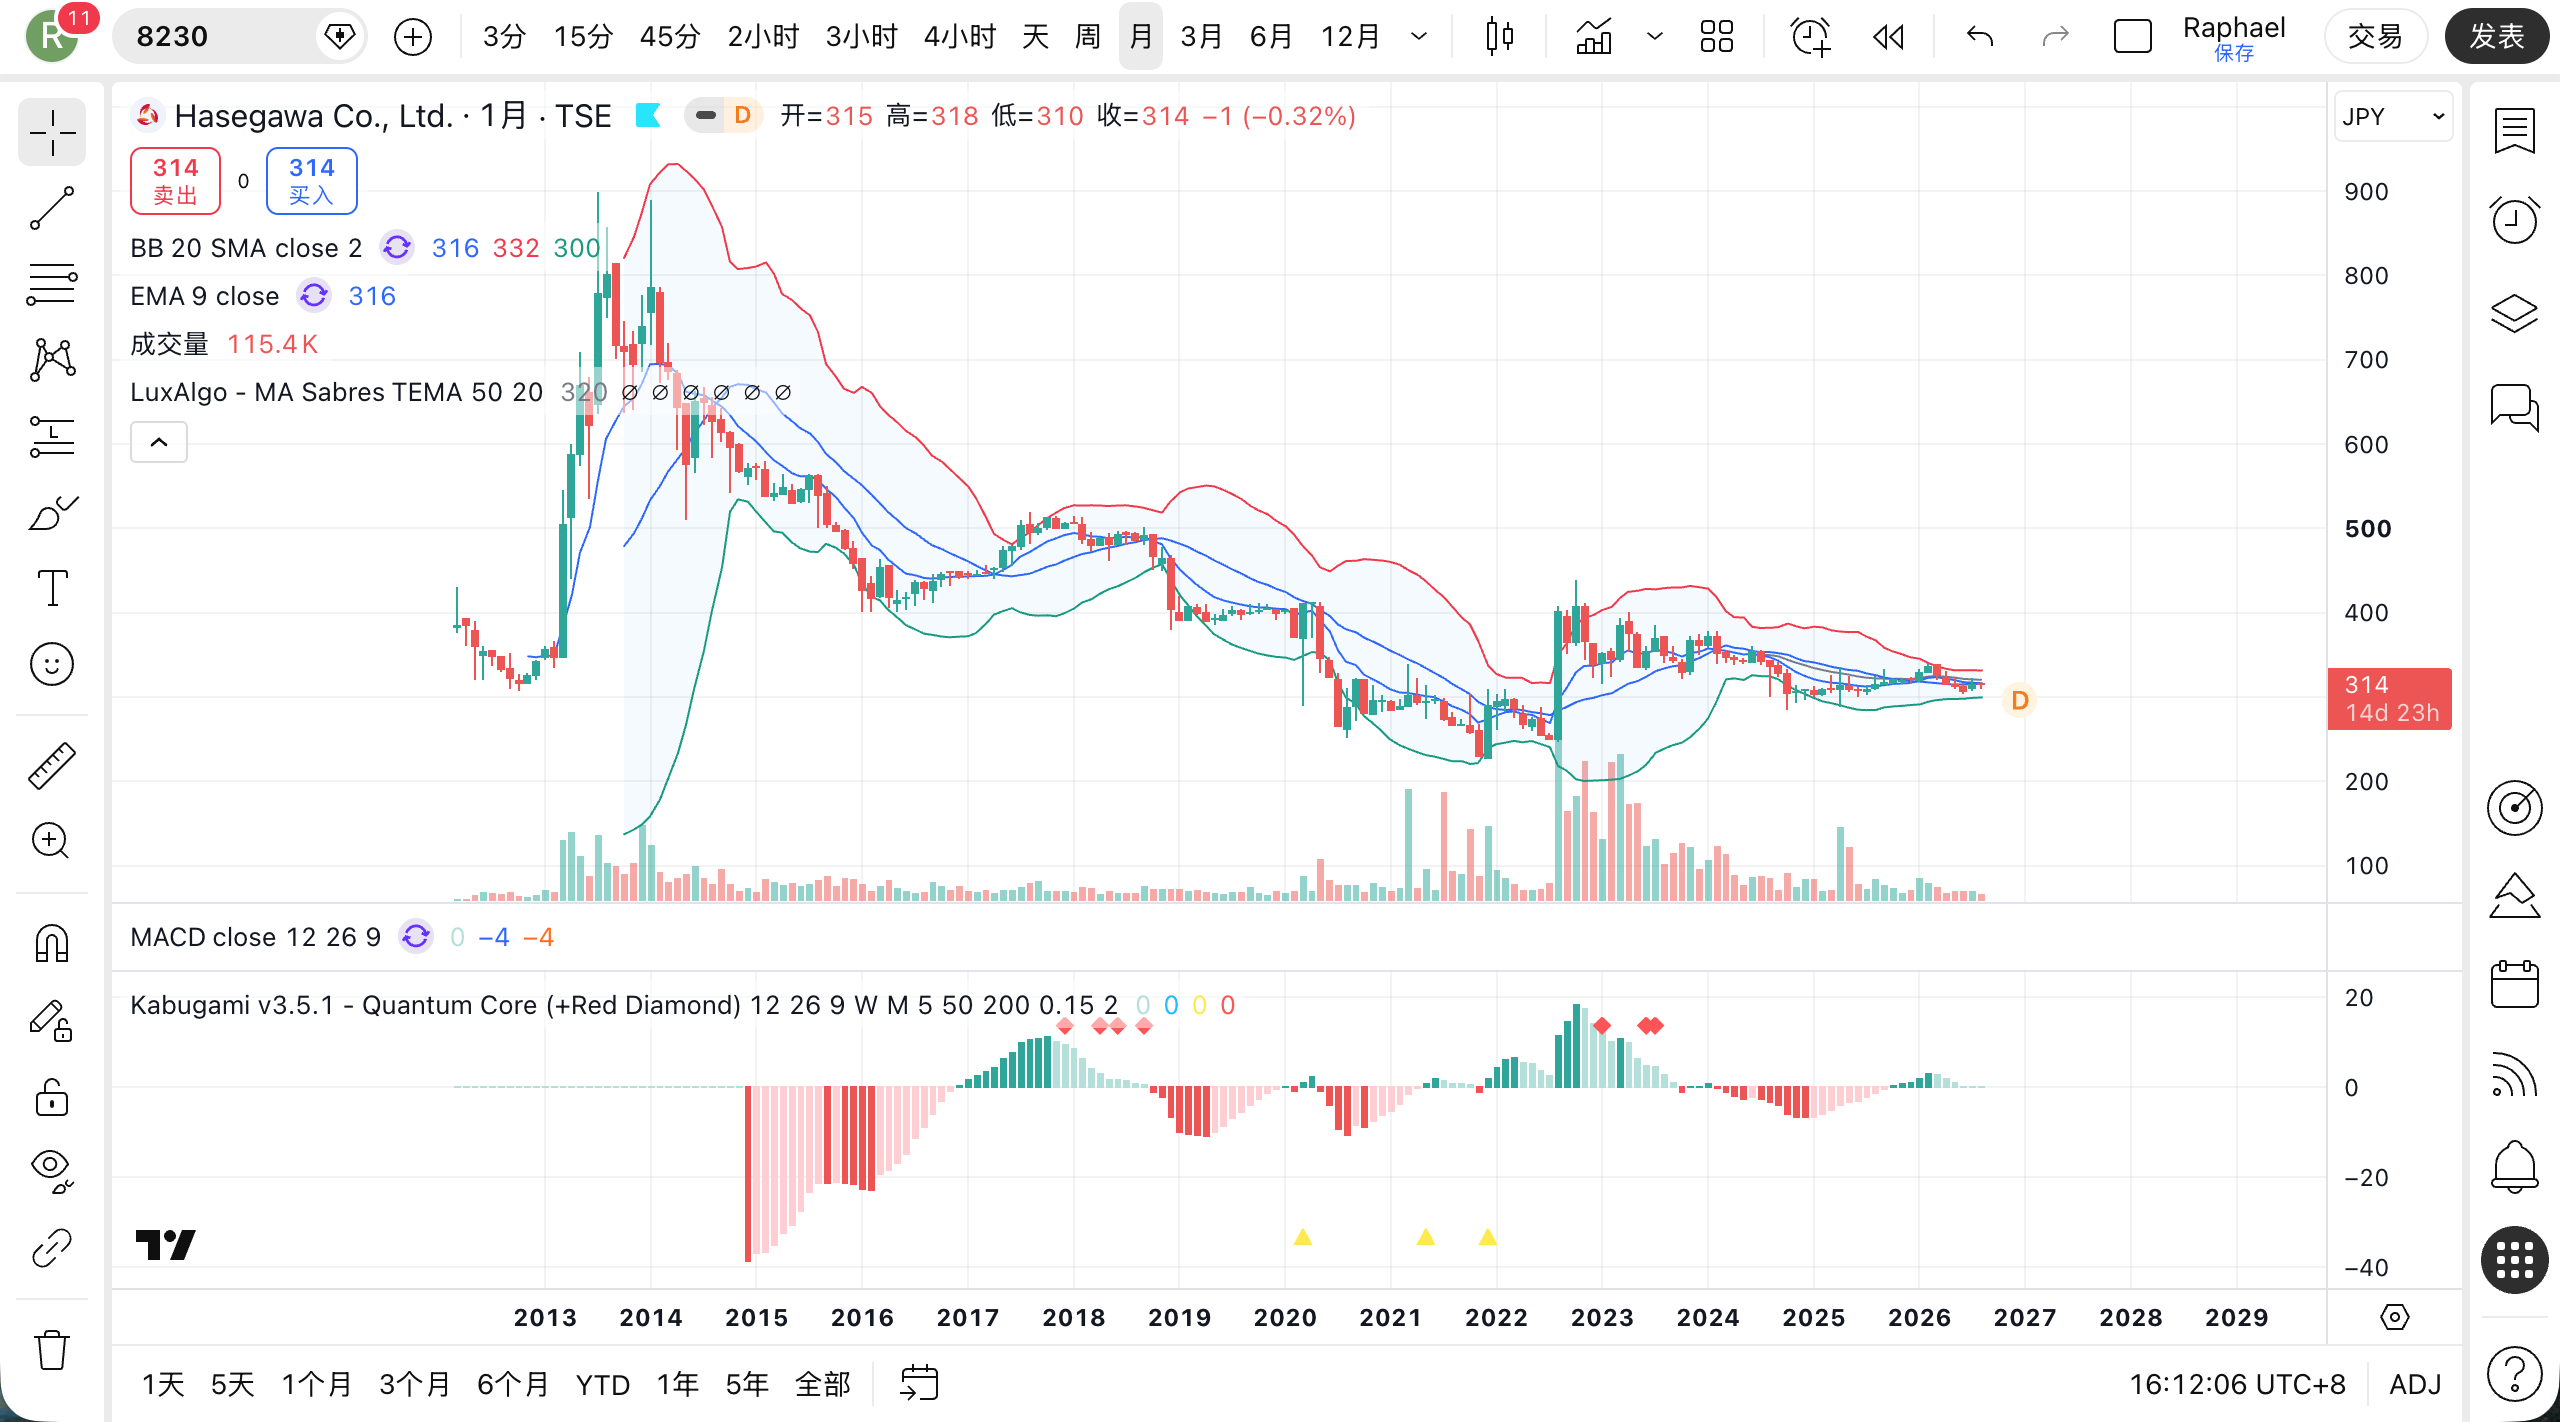The width and height of the screenshot is (2560, 1422).
Task: Collapse the indicator legend
Action: (159, 442)
